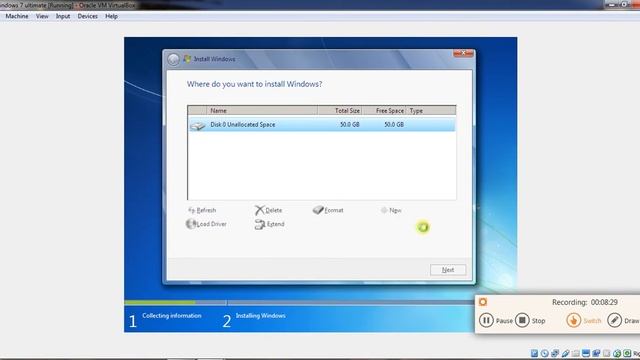This screenshot has width=640, height=360.
Task: Click the Refresh icon in the installer
Action: [x=191, y=210]
